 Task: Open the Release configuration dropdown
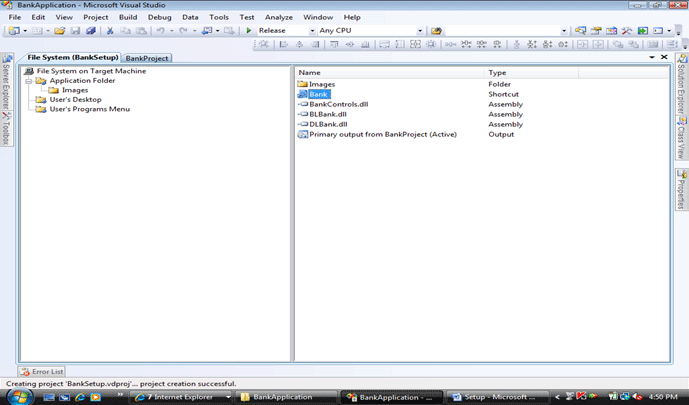[312, 31]
